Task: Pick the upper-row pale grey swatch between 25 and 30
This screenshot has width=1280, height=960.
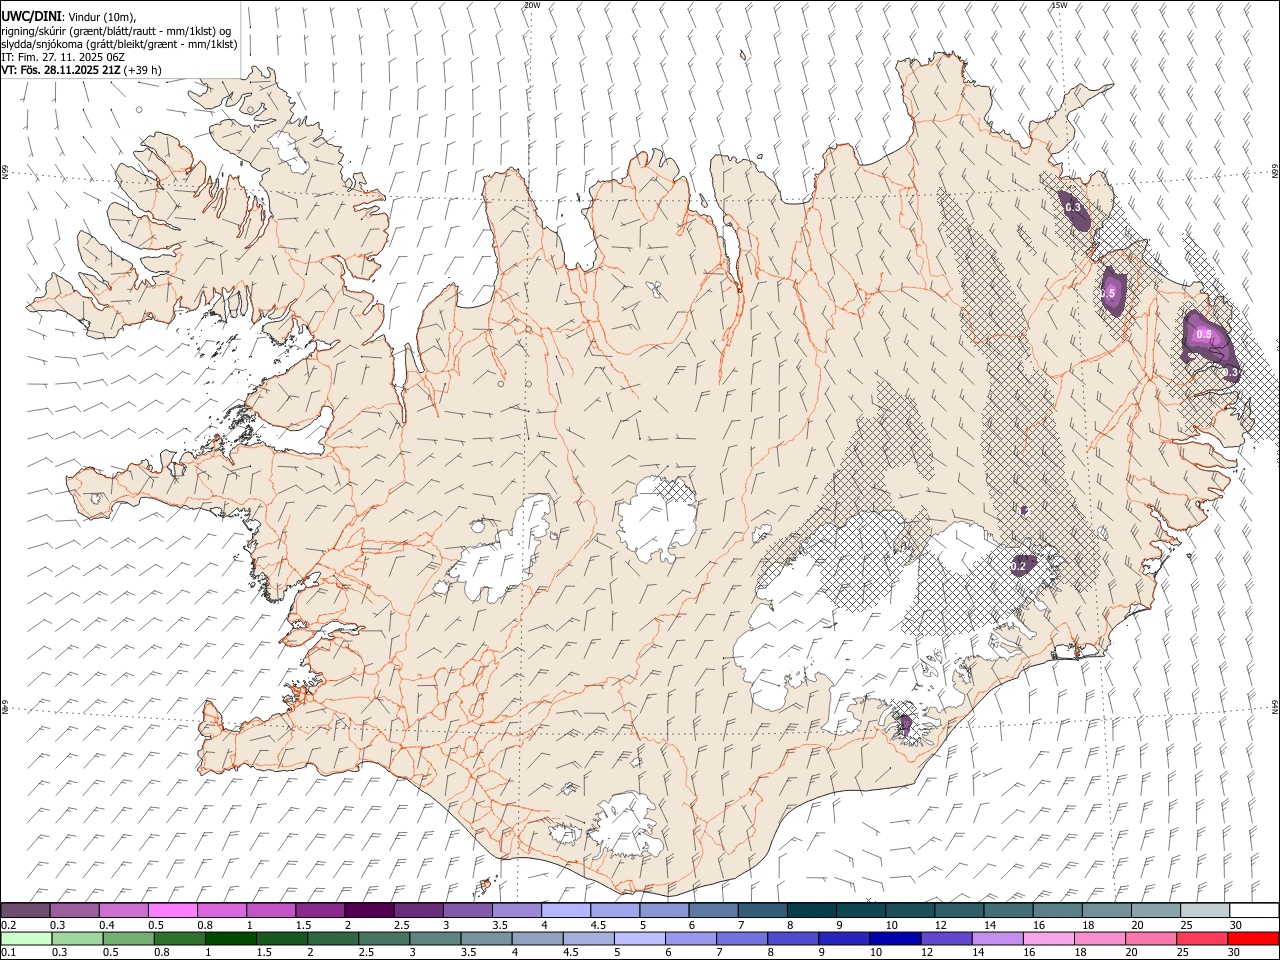Action: [x=1205, y=910]
